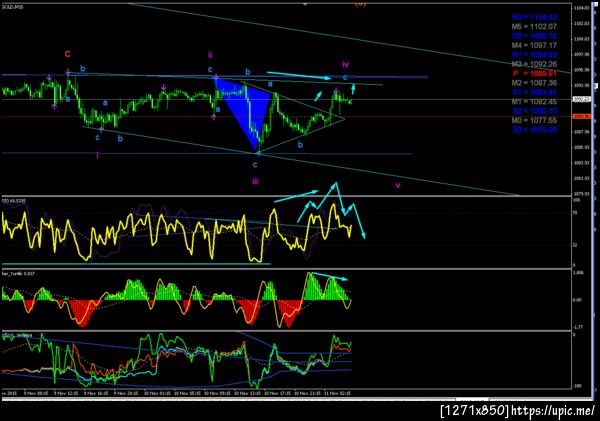Select the M4 = 1097.17 pivot label

coord(534,46)
